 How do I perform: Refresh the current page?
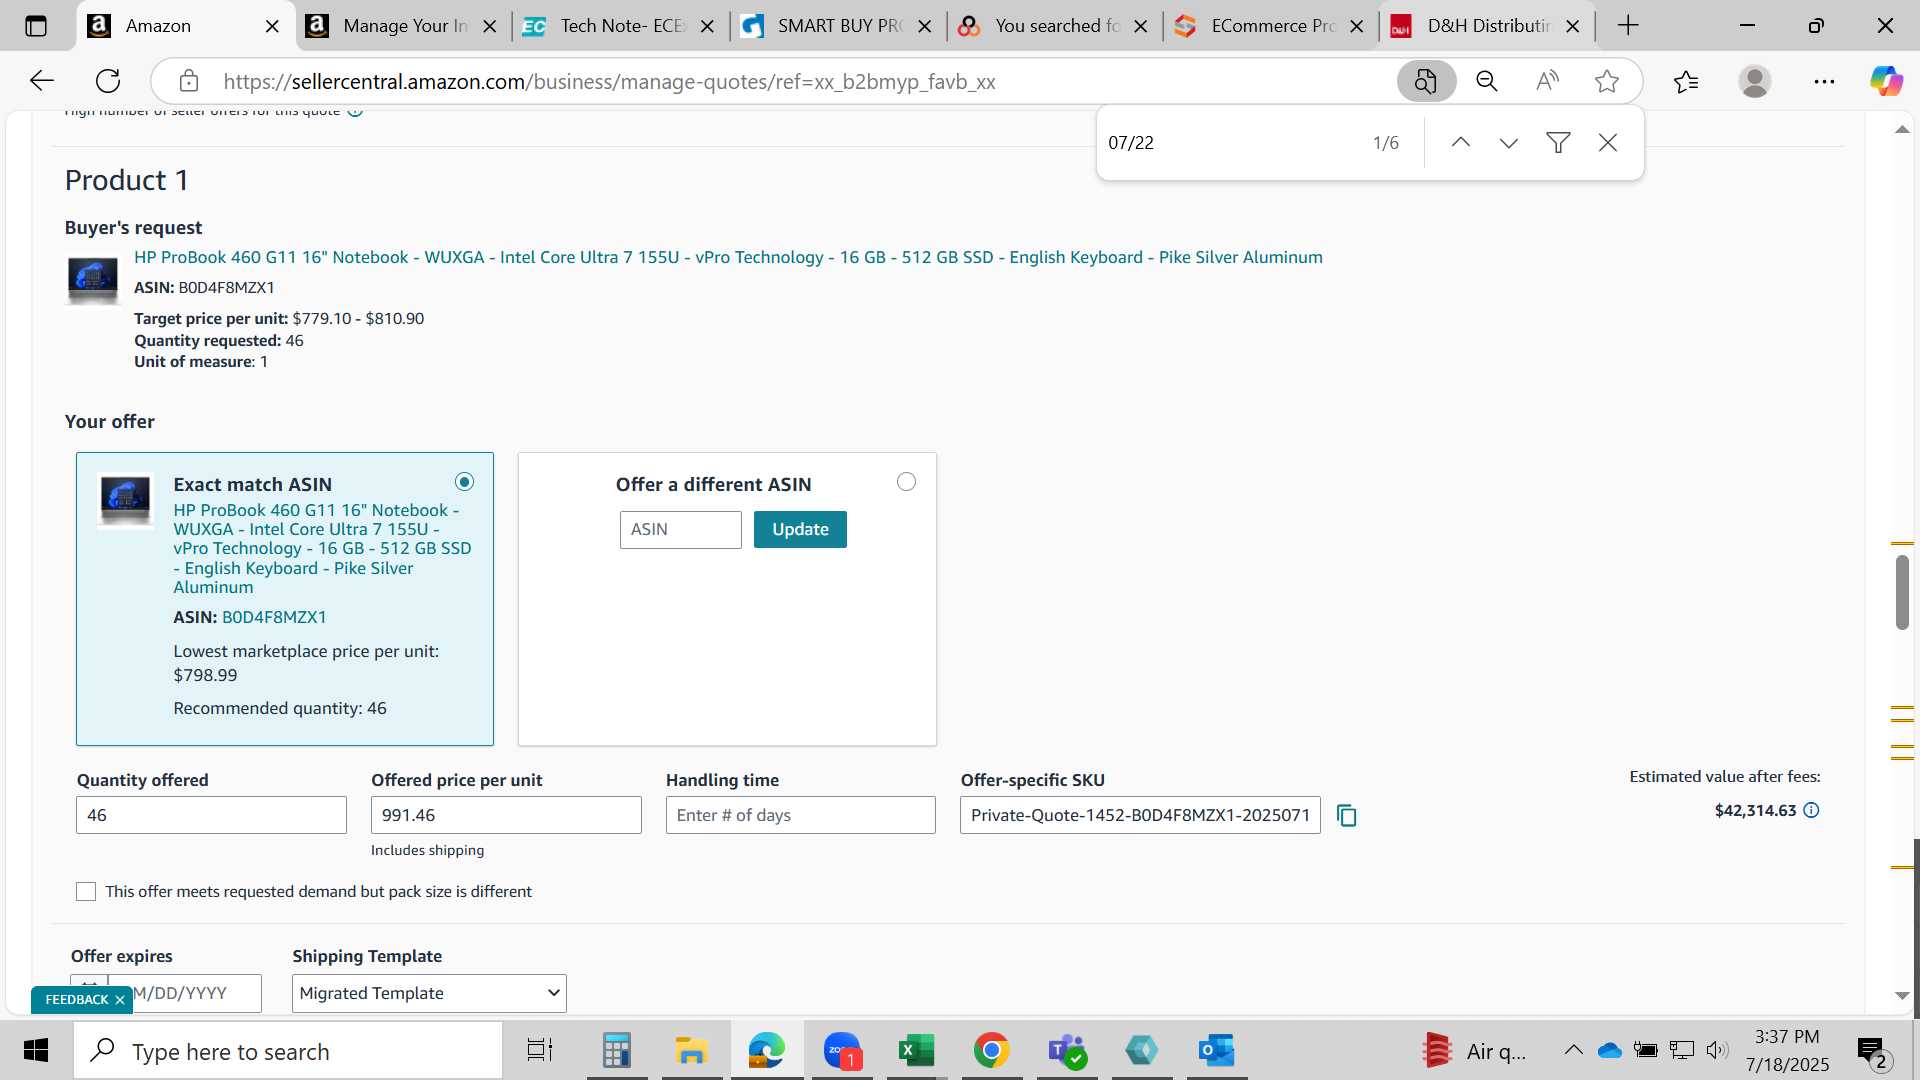point(108,81)
